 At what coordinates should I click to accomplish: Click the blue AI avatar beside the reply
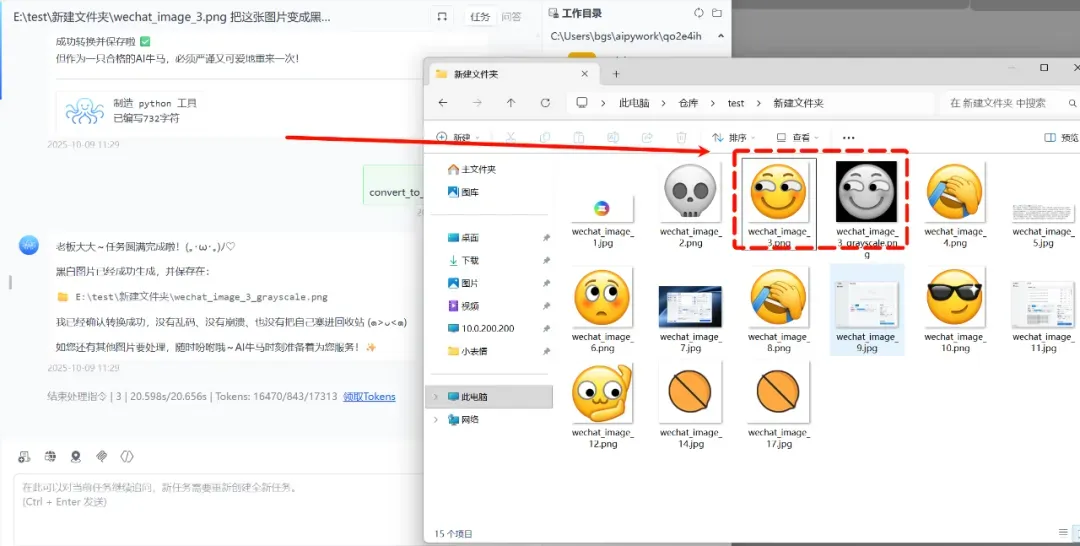click(x=29, y=245)
